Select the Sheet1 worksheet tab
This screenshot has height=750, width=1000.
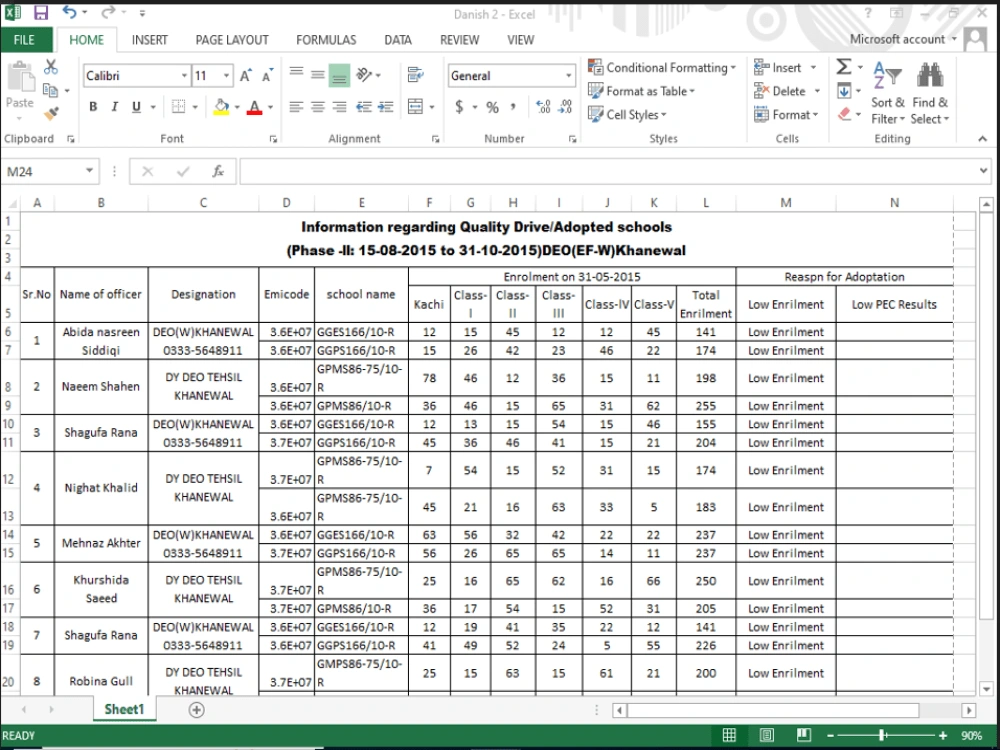124,709
